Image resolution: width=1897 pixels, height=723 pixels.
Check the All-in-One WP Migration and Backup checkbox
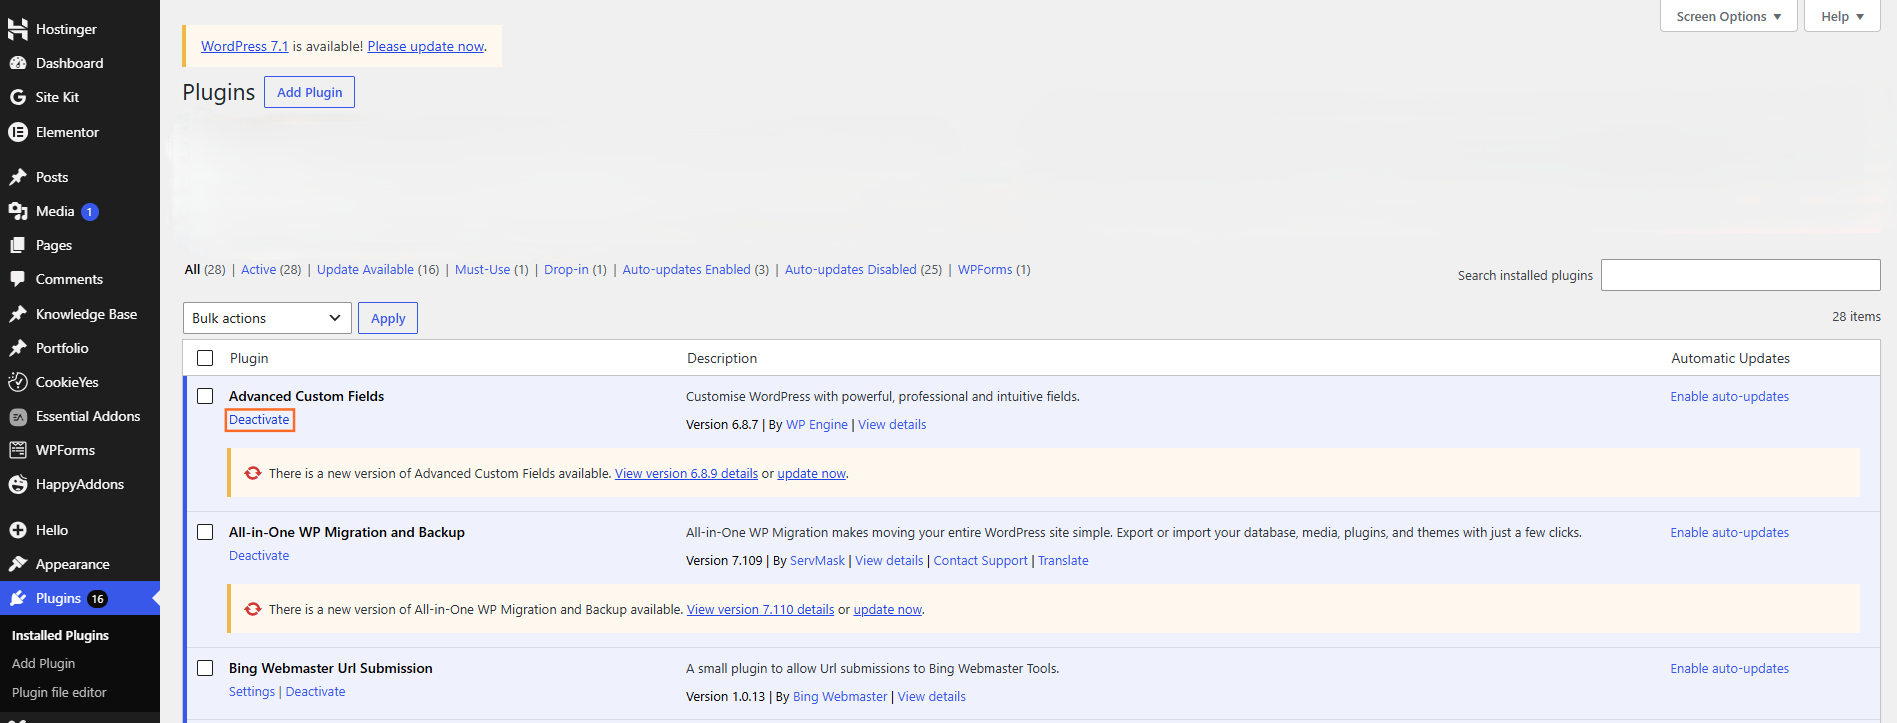205,532
